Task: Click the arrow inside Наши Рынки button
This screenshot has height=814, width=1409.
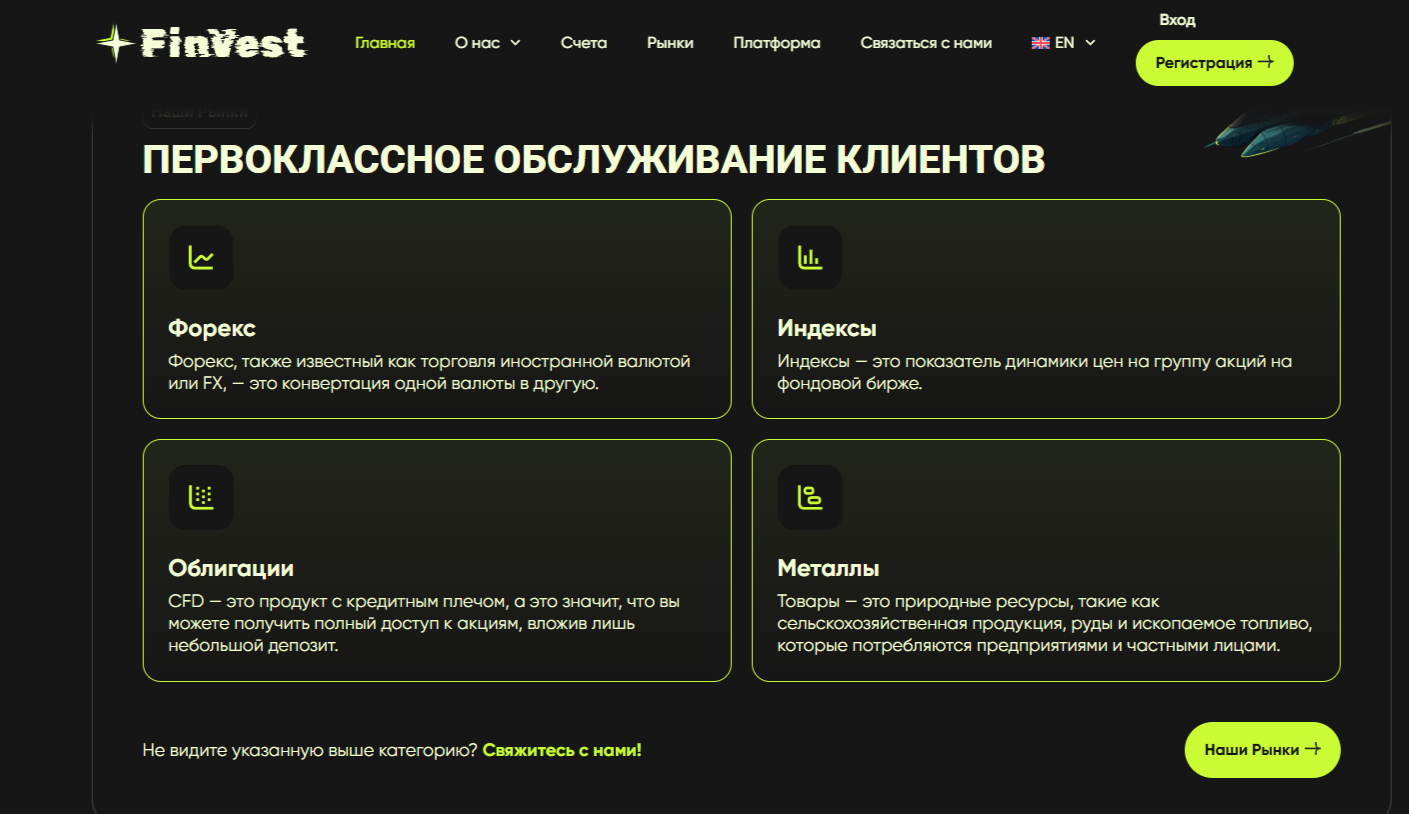Action: (1313, 749)
